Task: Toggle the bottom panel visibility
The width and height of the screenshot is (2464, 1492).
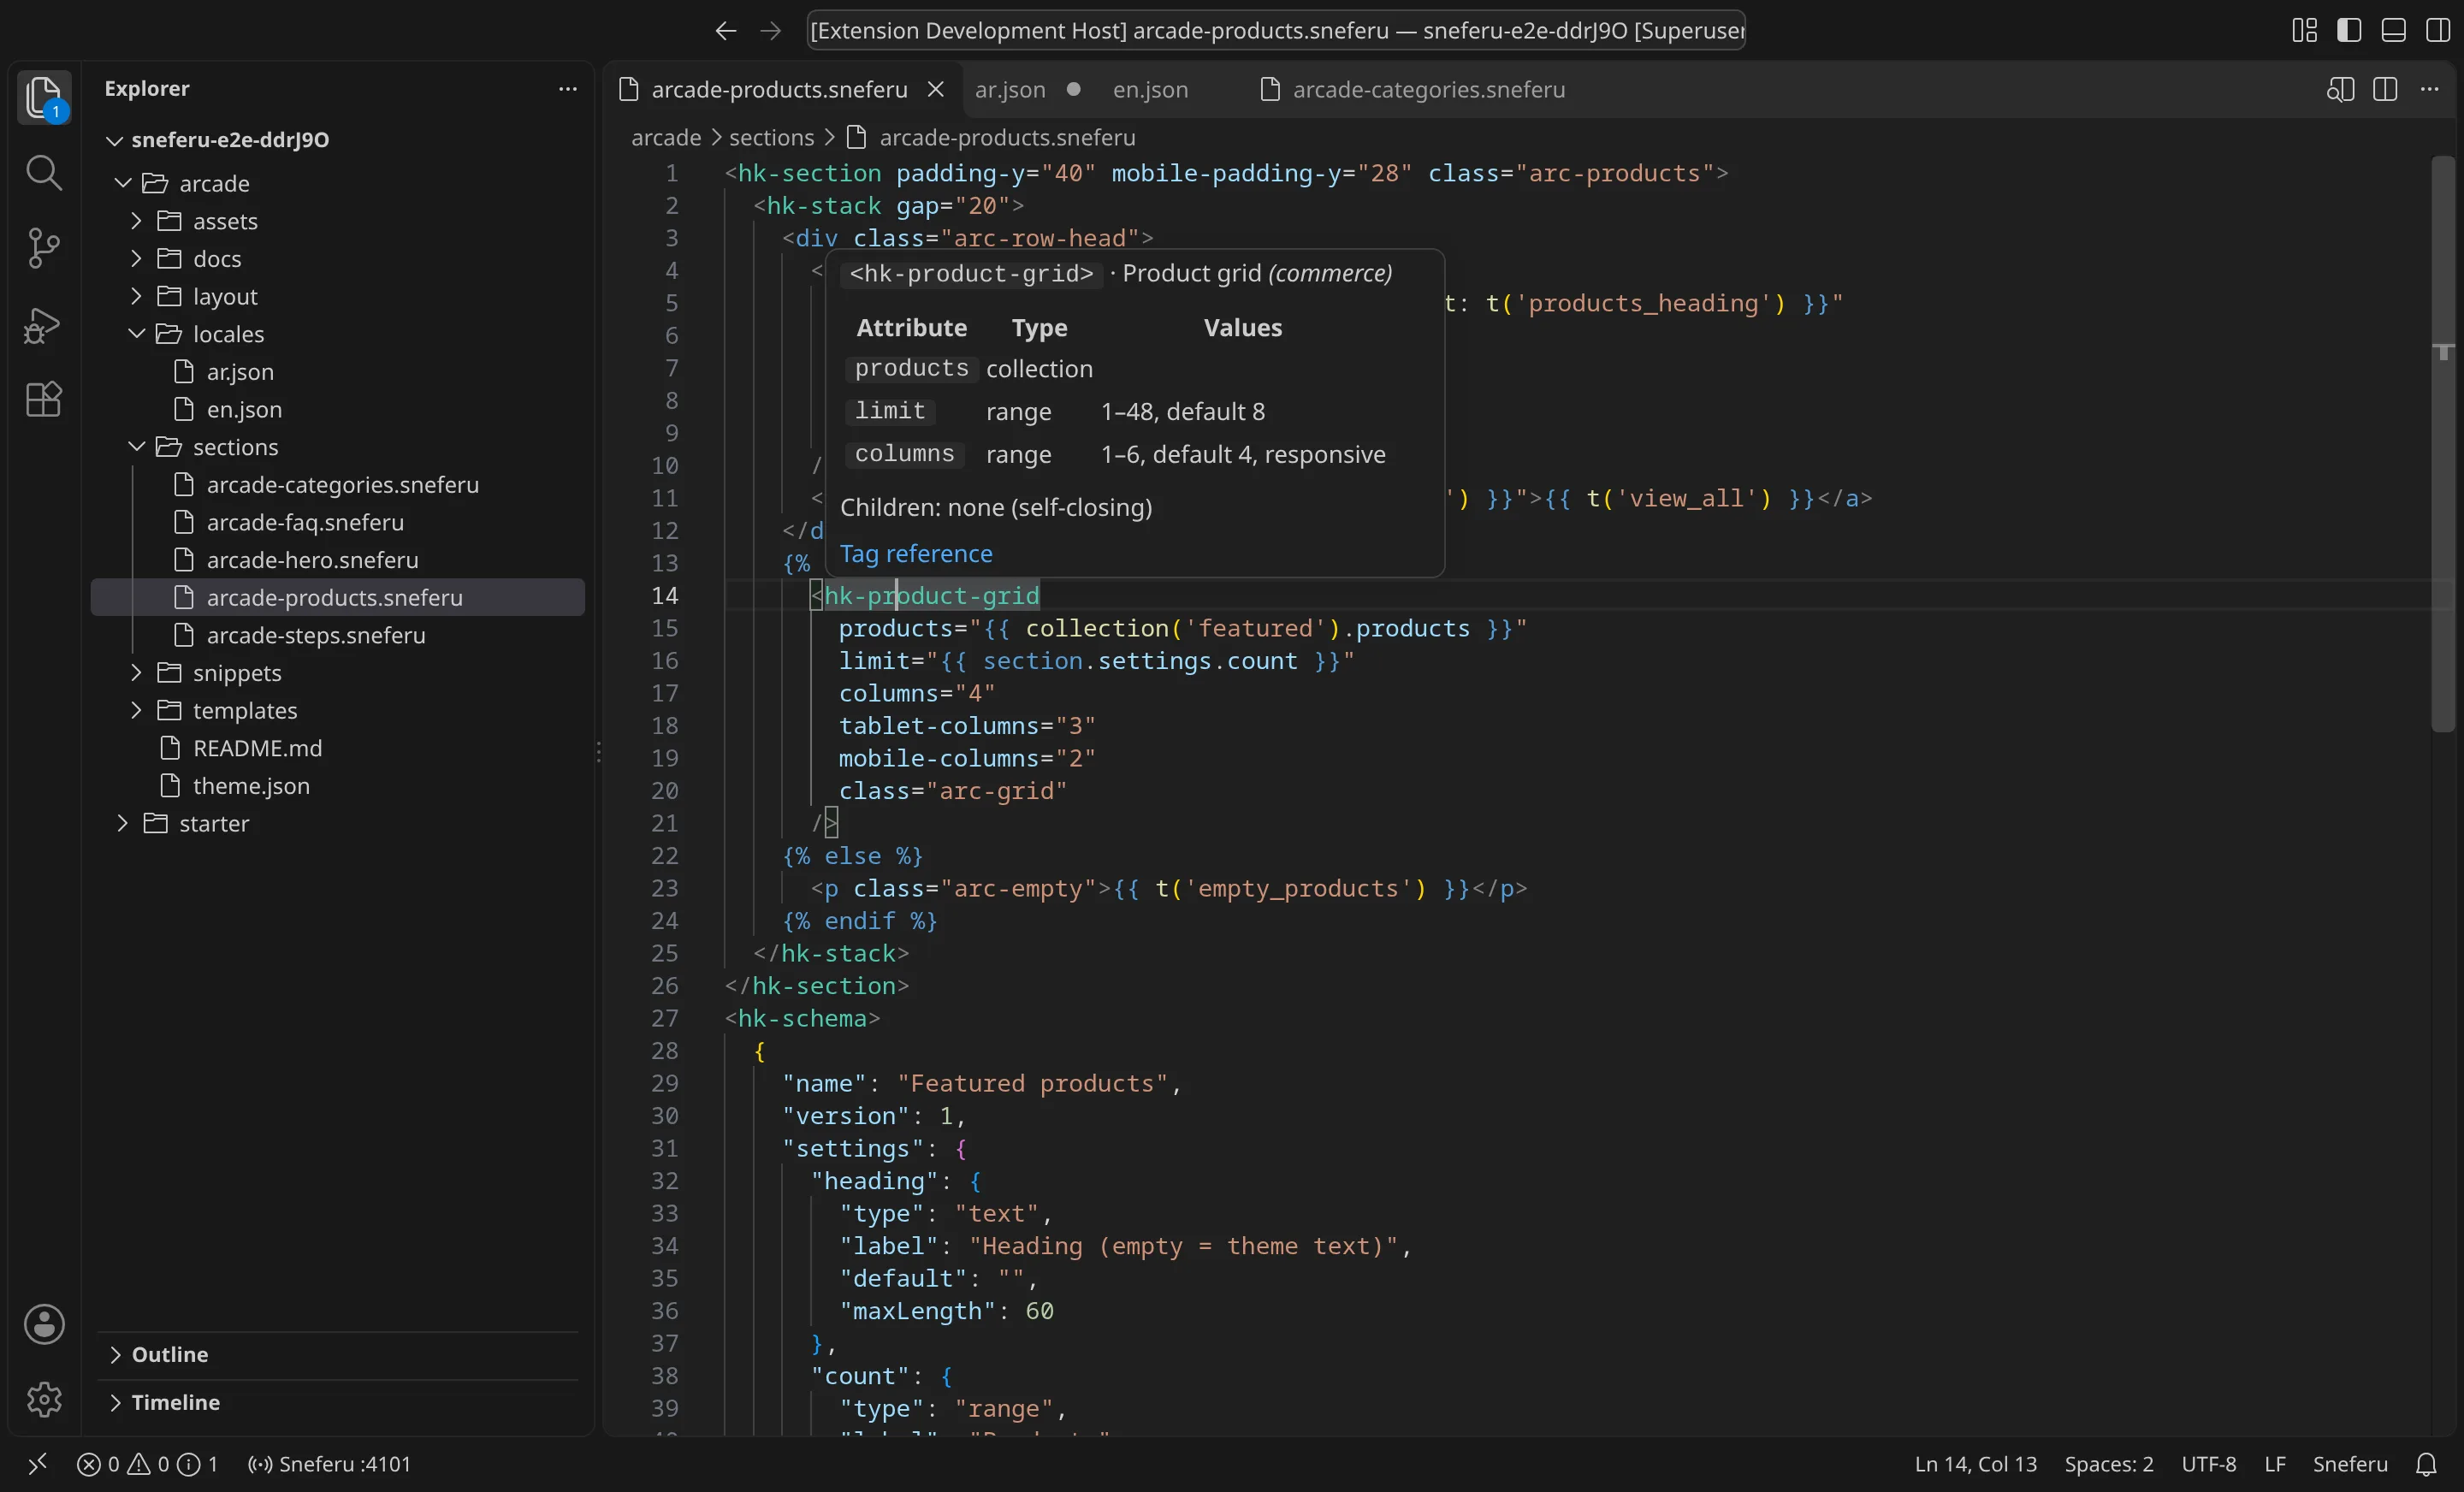Action: (x=2393, y=30)
